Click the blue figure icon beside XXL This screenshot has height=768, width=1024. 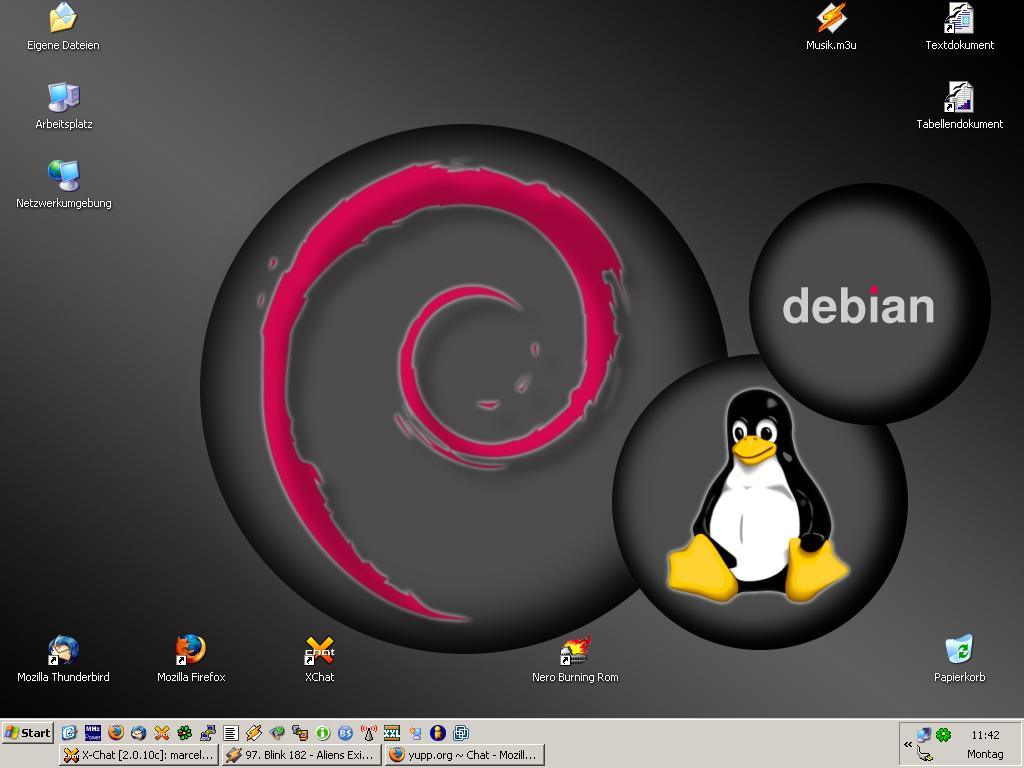pyautogui.click(x=415, y=733)
